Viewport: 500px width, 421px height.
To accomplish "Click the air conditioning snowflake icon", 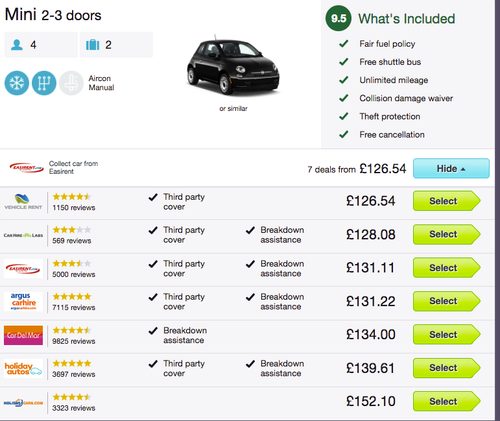I will click(17, 83).
